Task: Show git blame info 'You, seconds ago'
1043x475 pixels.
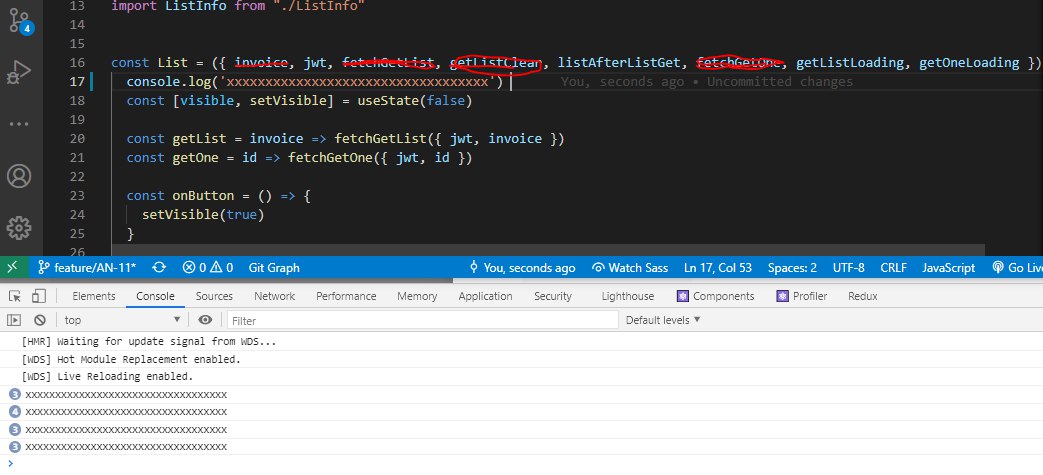Action: pos(522,267)
